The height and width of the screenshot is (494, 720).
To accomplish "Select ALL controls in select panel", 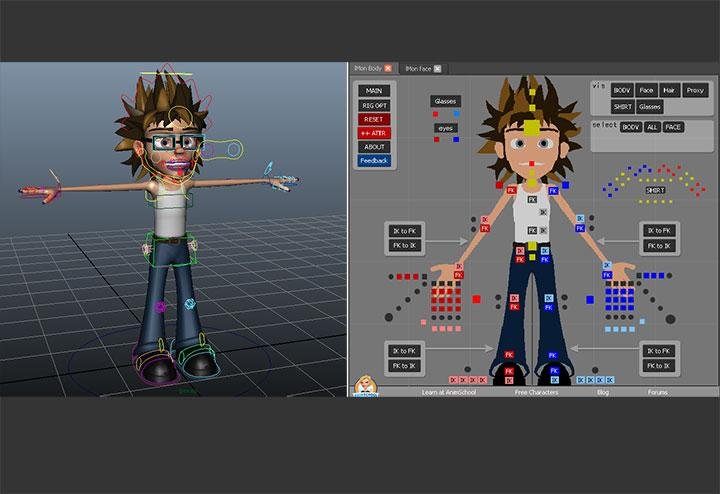I will 652,127.
